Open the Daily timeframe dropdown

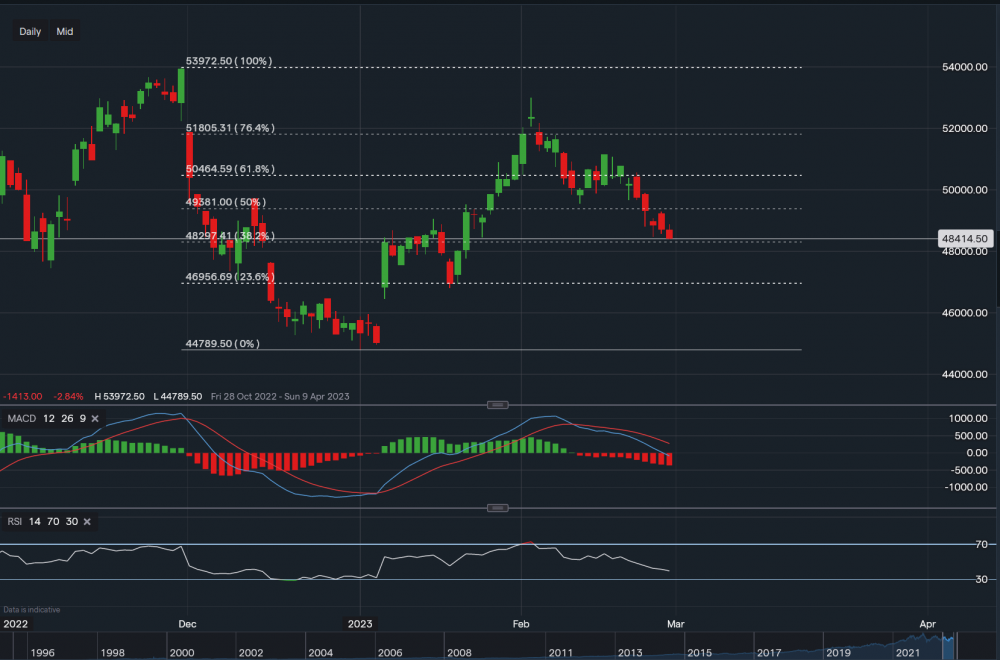click(x=30, y=32)
